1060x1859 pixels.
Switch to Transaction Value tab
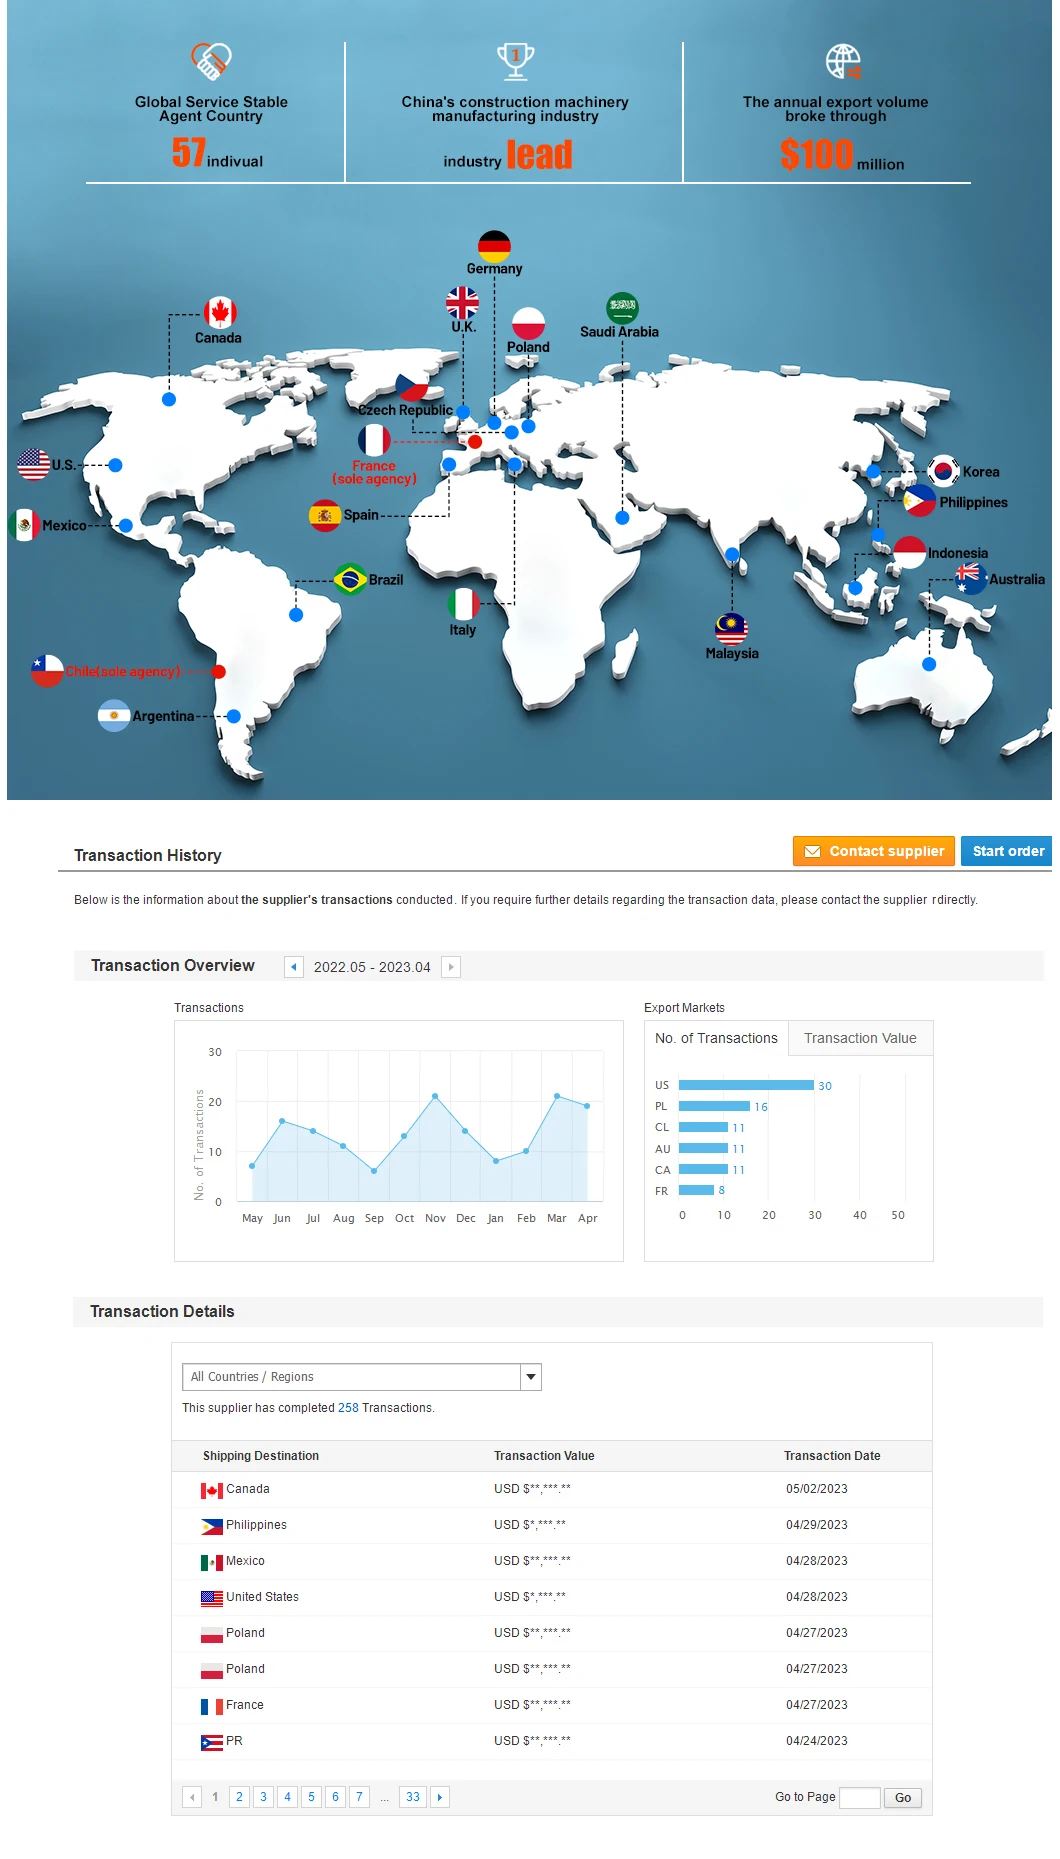tap(860, 1038)
